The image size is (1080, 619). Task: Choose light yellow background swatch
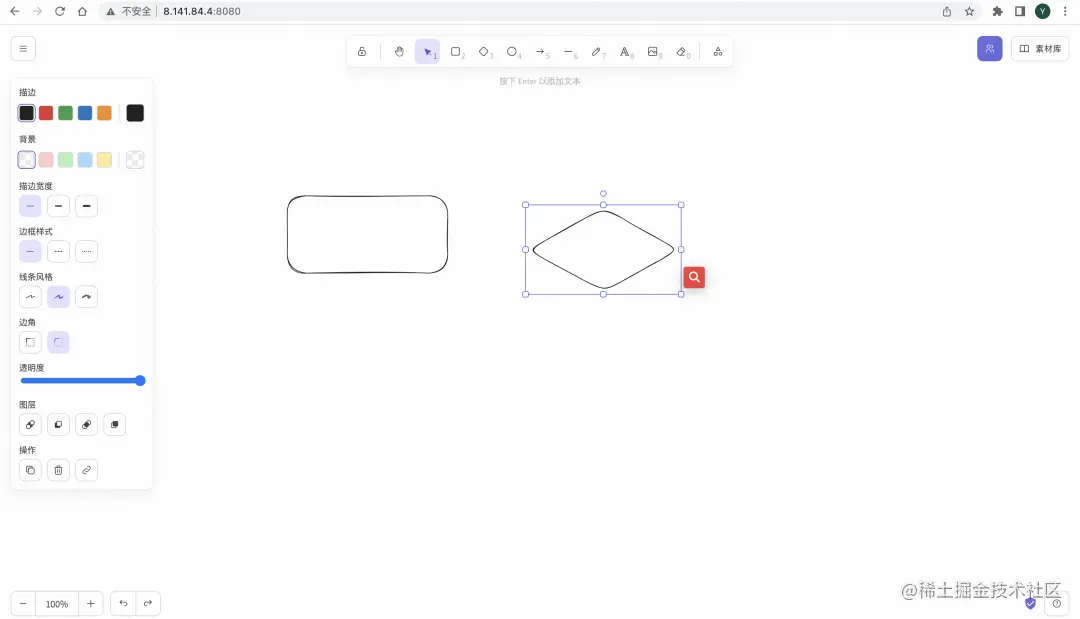point(104,160)
